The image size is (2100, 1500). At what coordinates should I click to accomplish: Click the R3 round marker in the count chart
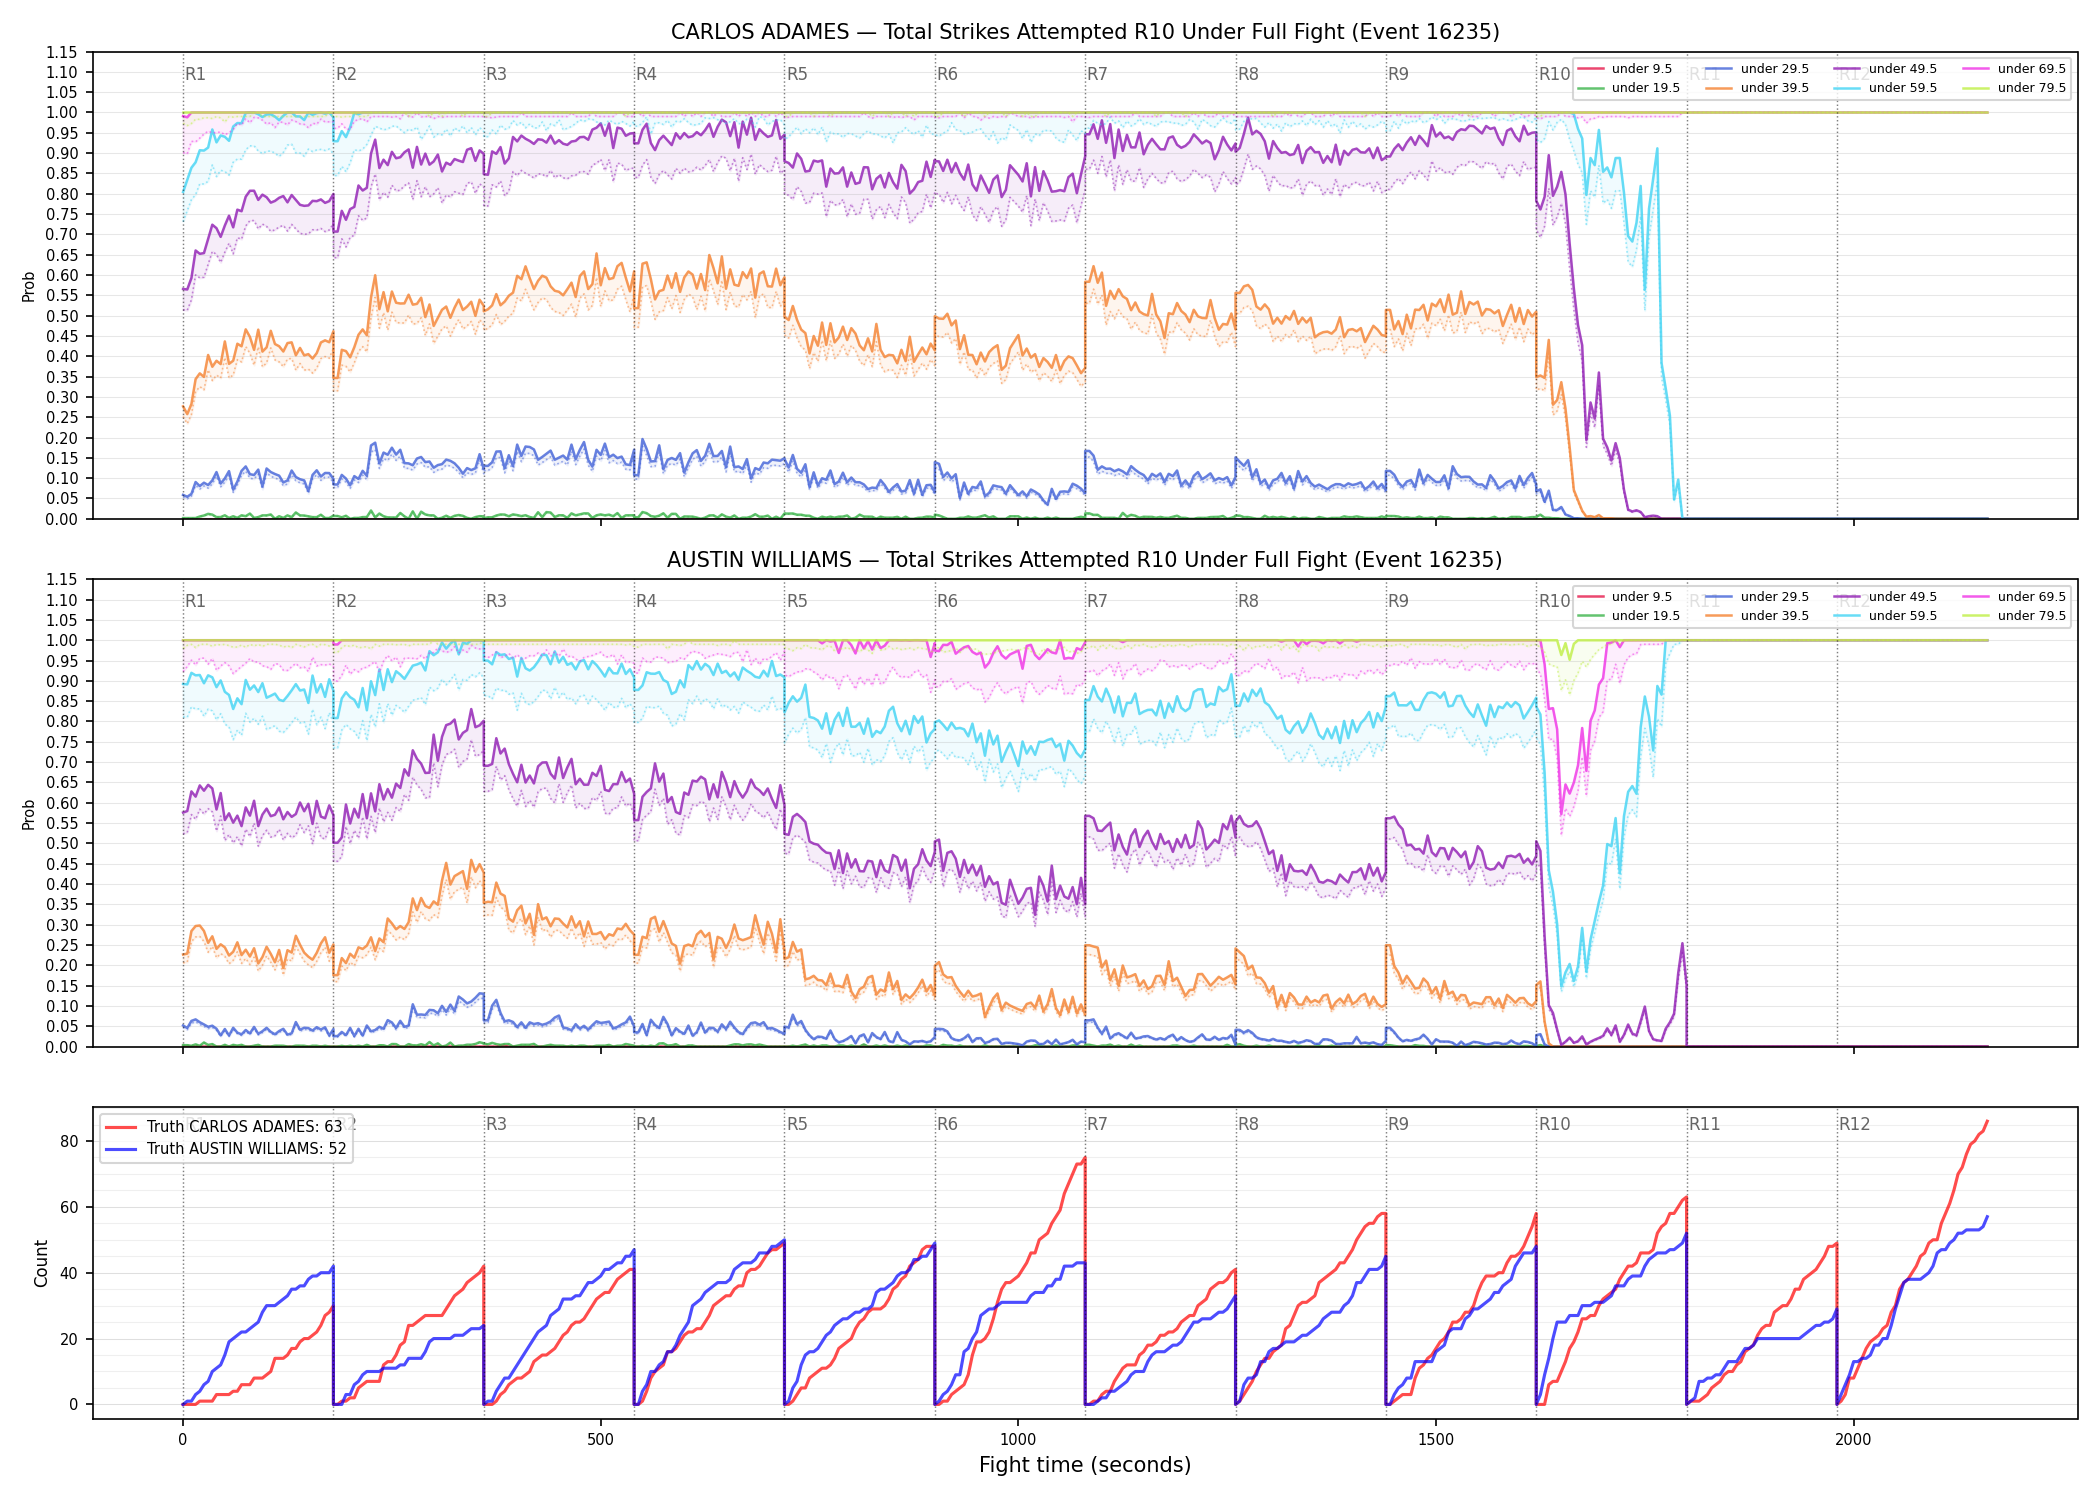[496, 1124]
